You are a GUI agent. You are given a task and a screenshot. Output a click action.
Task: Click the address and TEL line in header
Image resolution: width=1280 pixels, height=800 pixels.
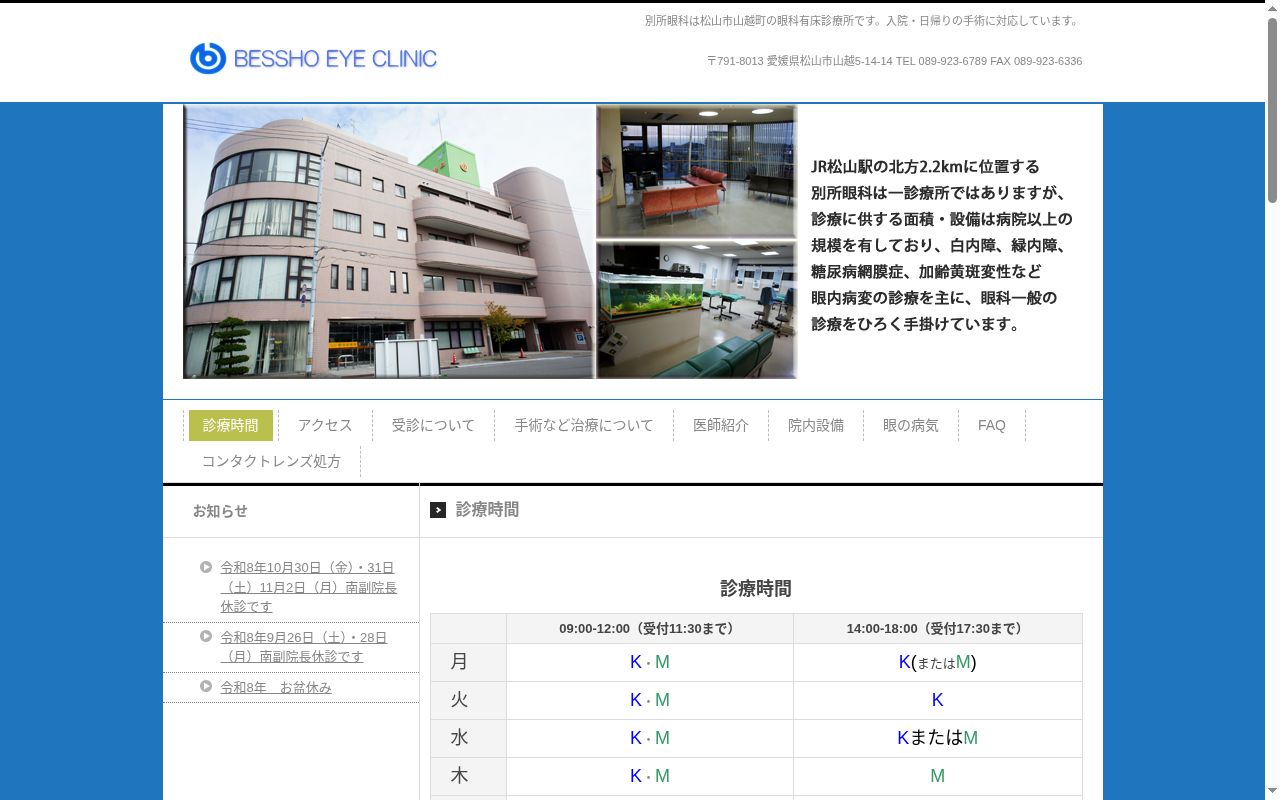coord(894,61)
